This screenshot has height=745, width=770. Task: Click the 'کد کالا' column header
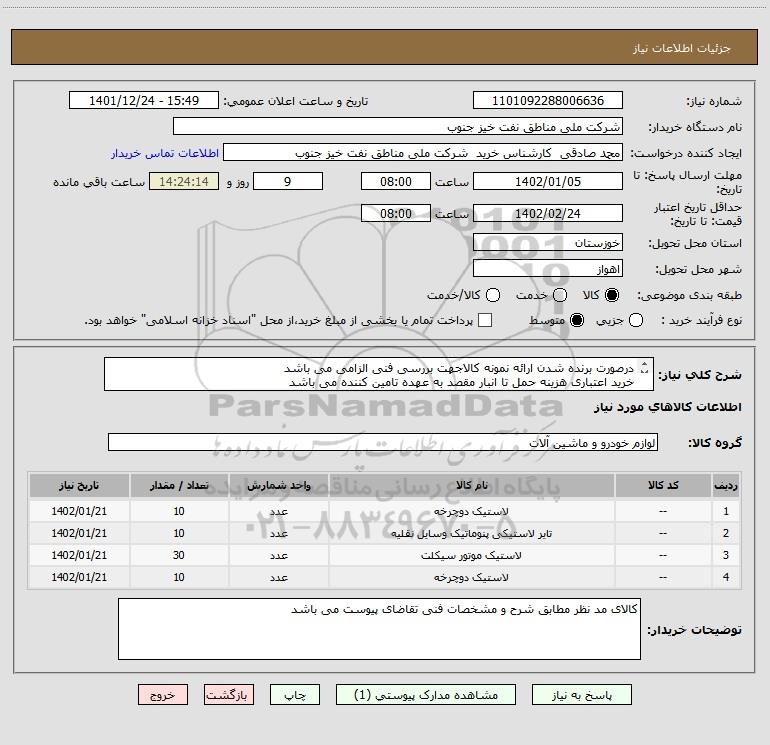[x=663, y=485]
